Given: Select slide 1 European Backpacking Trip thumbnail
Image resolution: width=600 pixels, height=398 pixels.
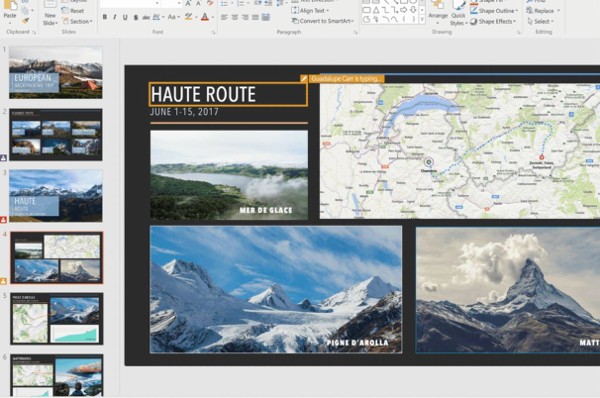Looking at the screenshot, I should pyautogui.click(x=56, y=72).
